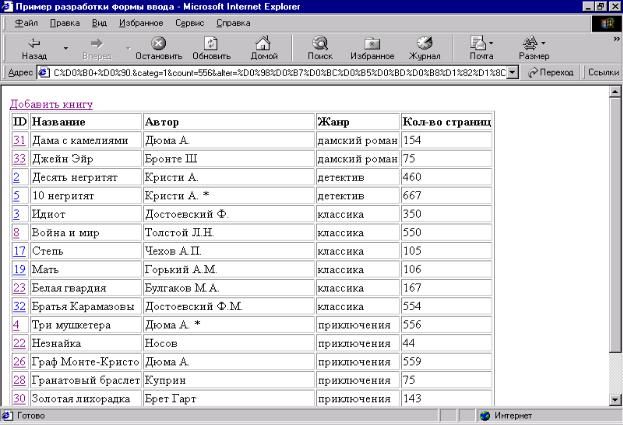Click the Кол-во страниц column header

click(447, 122)
